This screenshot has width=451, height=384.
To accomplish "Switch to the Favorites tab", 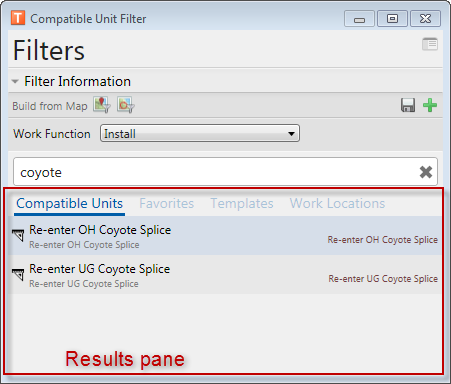I will tap(167, 203).
